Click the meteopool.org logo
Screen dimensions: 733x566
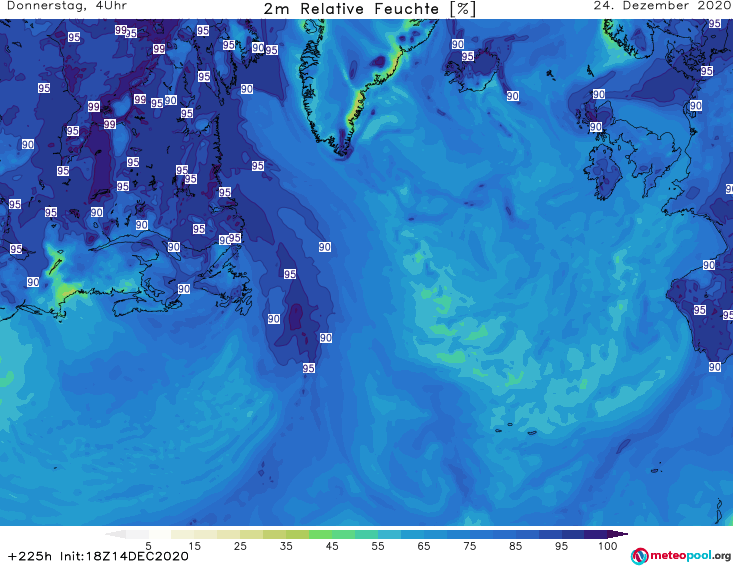681,556
